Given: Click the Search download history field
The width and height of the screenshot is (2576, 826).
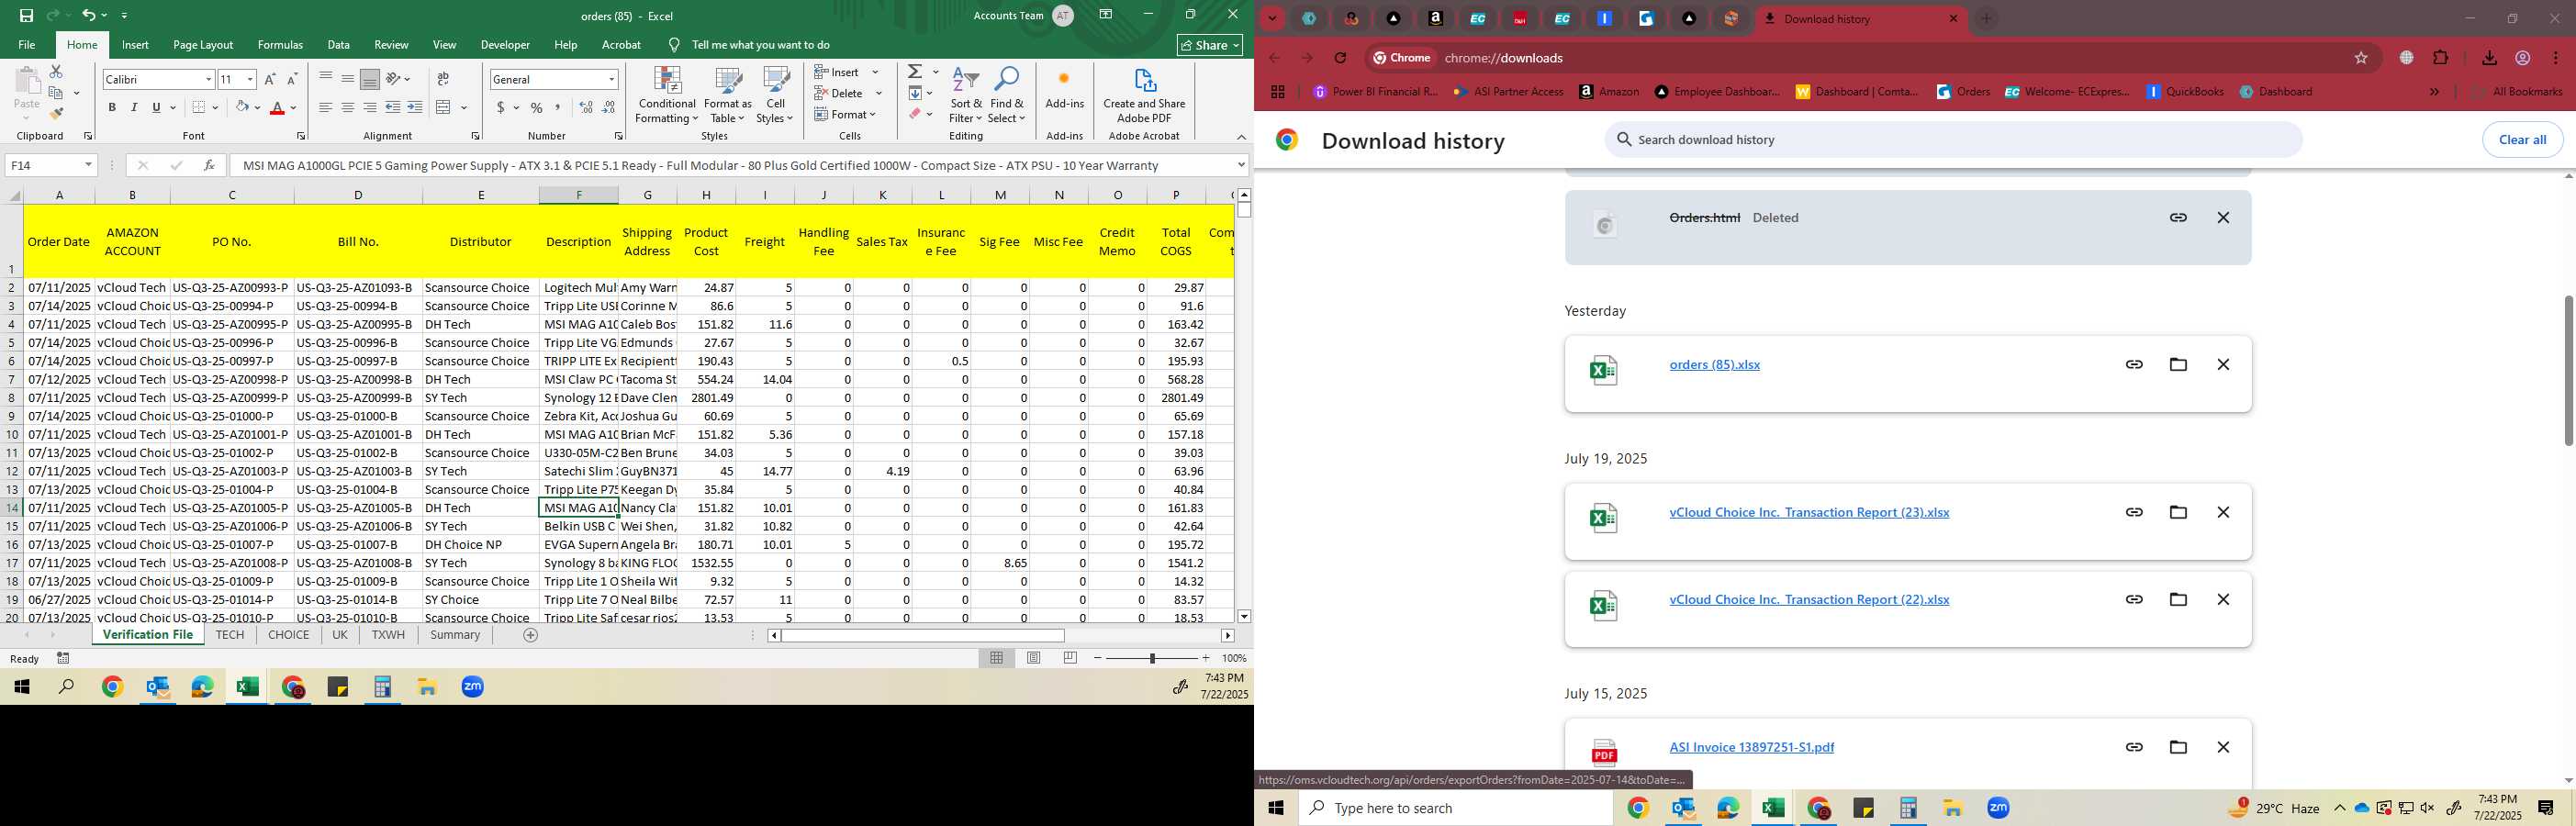Looking at the screenshot, I should 1954,140.
